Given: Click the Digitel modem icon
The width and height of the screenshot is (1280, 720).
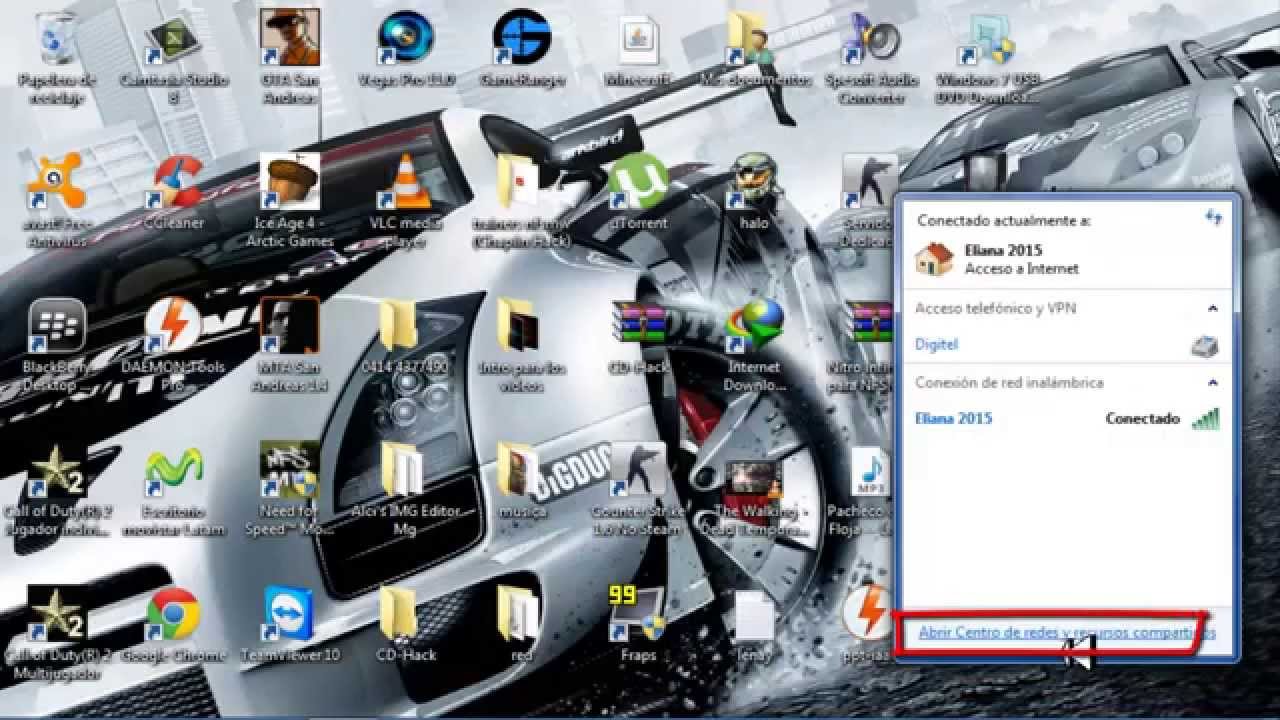Looking at the screenshot, I should (1205, 346).
